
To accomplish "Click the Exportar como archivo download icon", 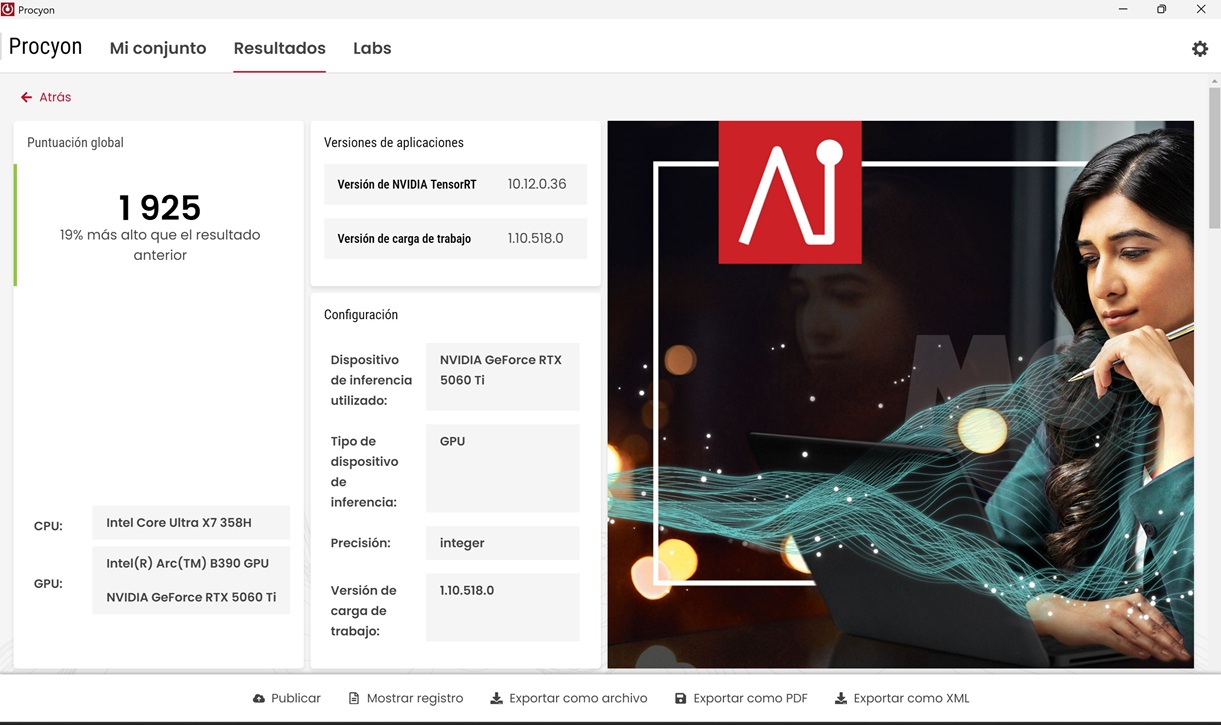I will coord(496,699).
